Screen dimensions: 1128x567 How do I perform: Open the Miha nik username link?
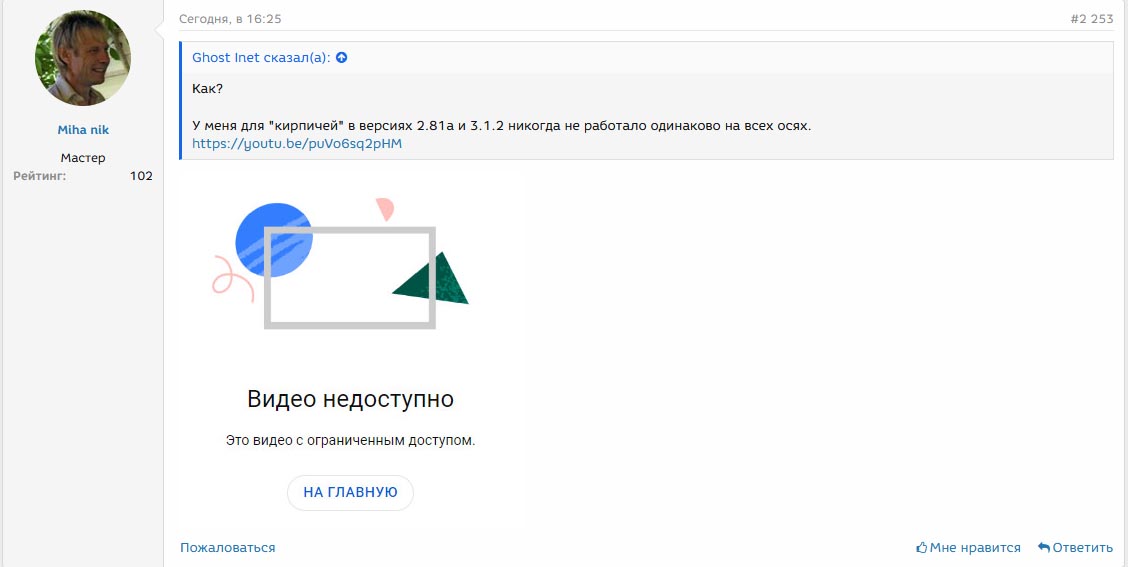pyautogui.click(x=83, y=130)
